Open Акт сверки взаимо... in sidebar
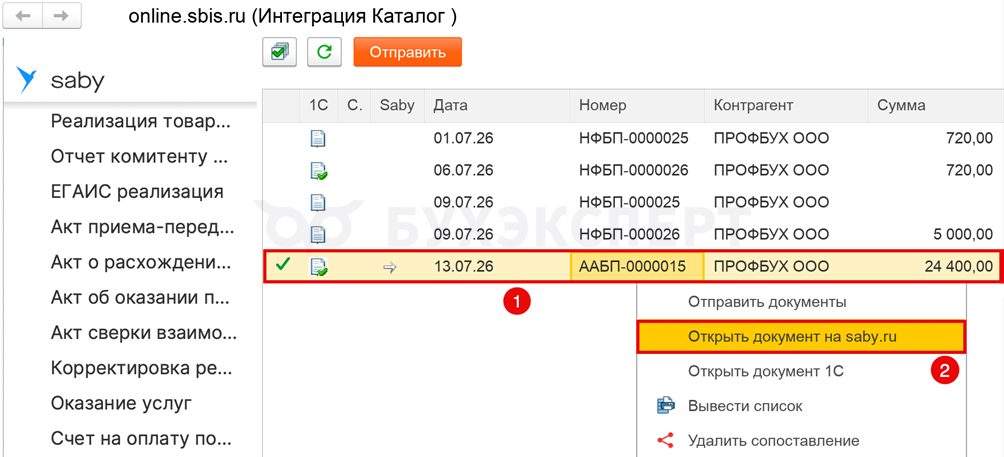 [x=144, y=333]
